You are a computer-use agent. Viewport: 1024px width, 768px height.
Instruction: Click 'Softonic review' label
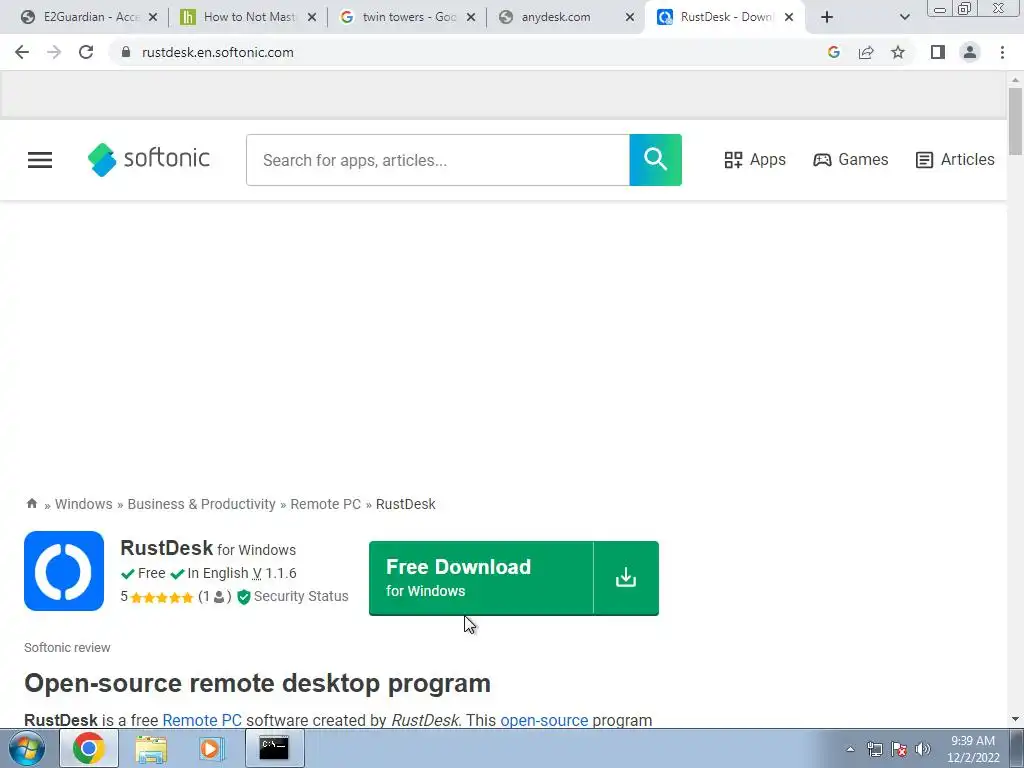67,648
